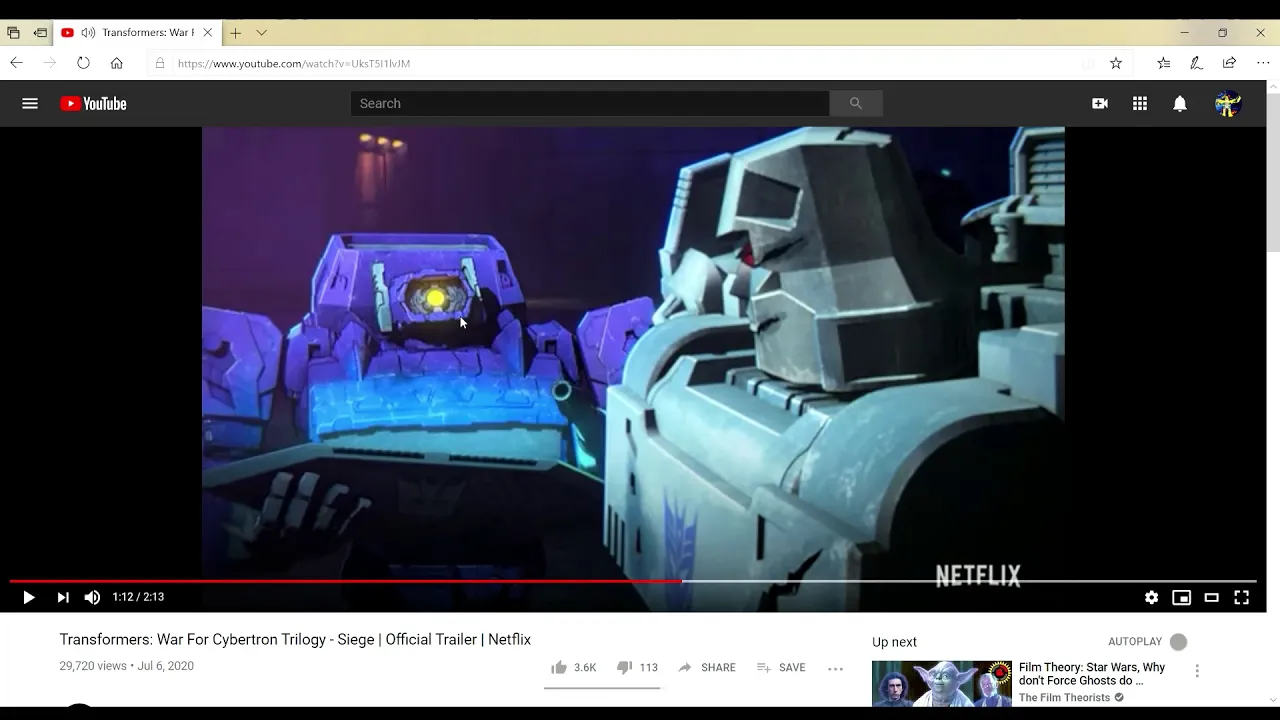Click the 1:12 / 2:13 time display

click(138, 597)
